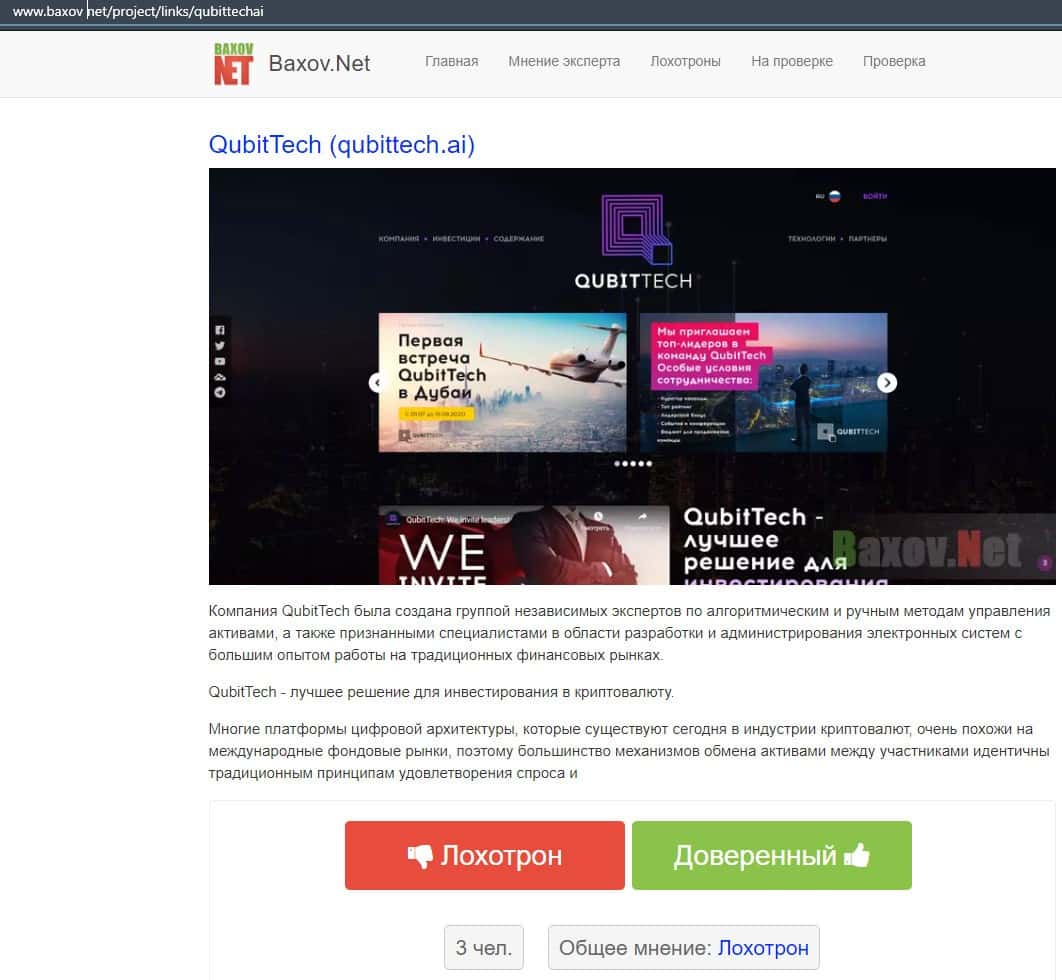Click the carousel right arrow
This screenshot has height=980, width=1062.
pos(887,383)
